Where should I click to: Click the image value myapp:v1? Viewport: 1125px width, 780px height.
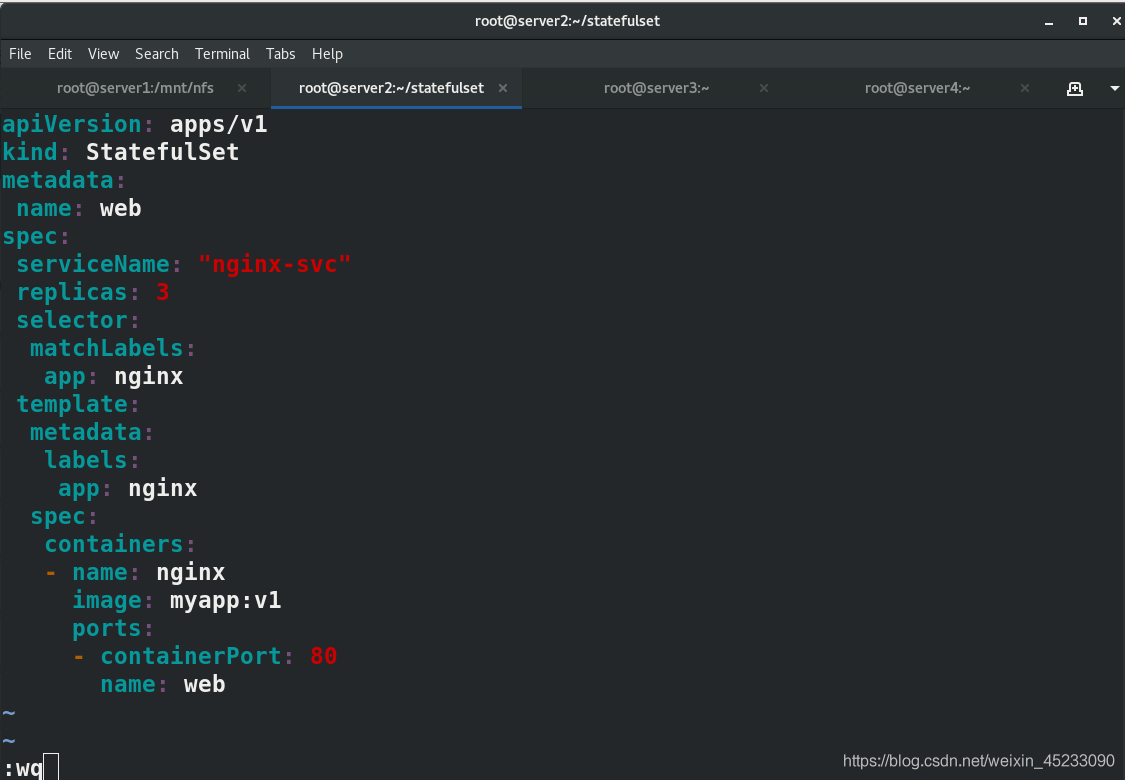(x=226, y=601)
